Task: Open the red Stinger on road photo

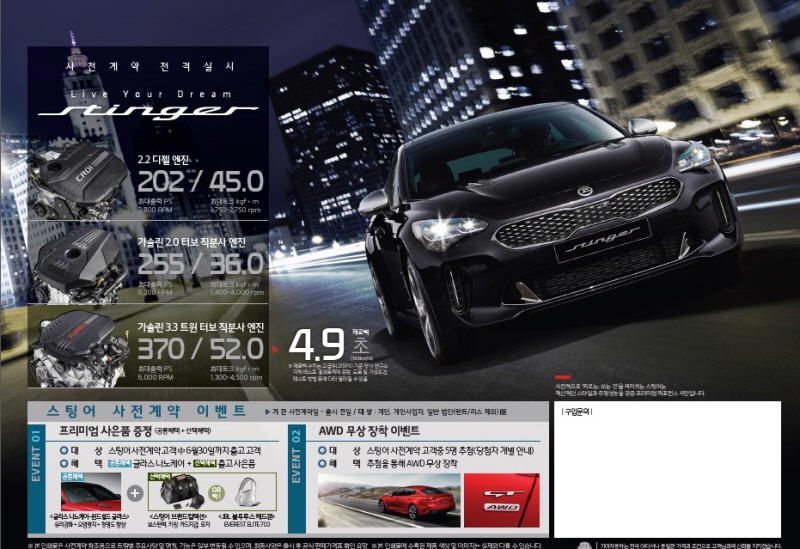Action: [389, 500]
